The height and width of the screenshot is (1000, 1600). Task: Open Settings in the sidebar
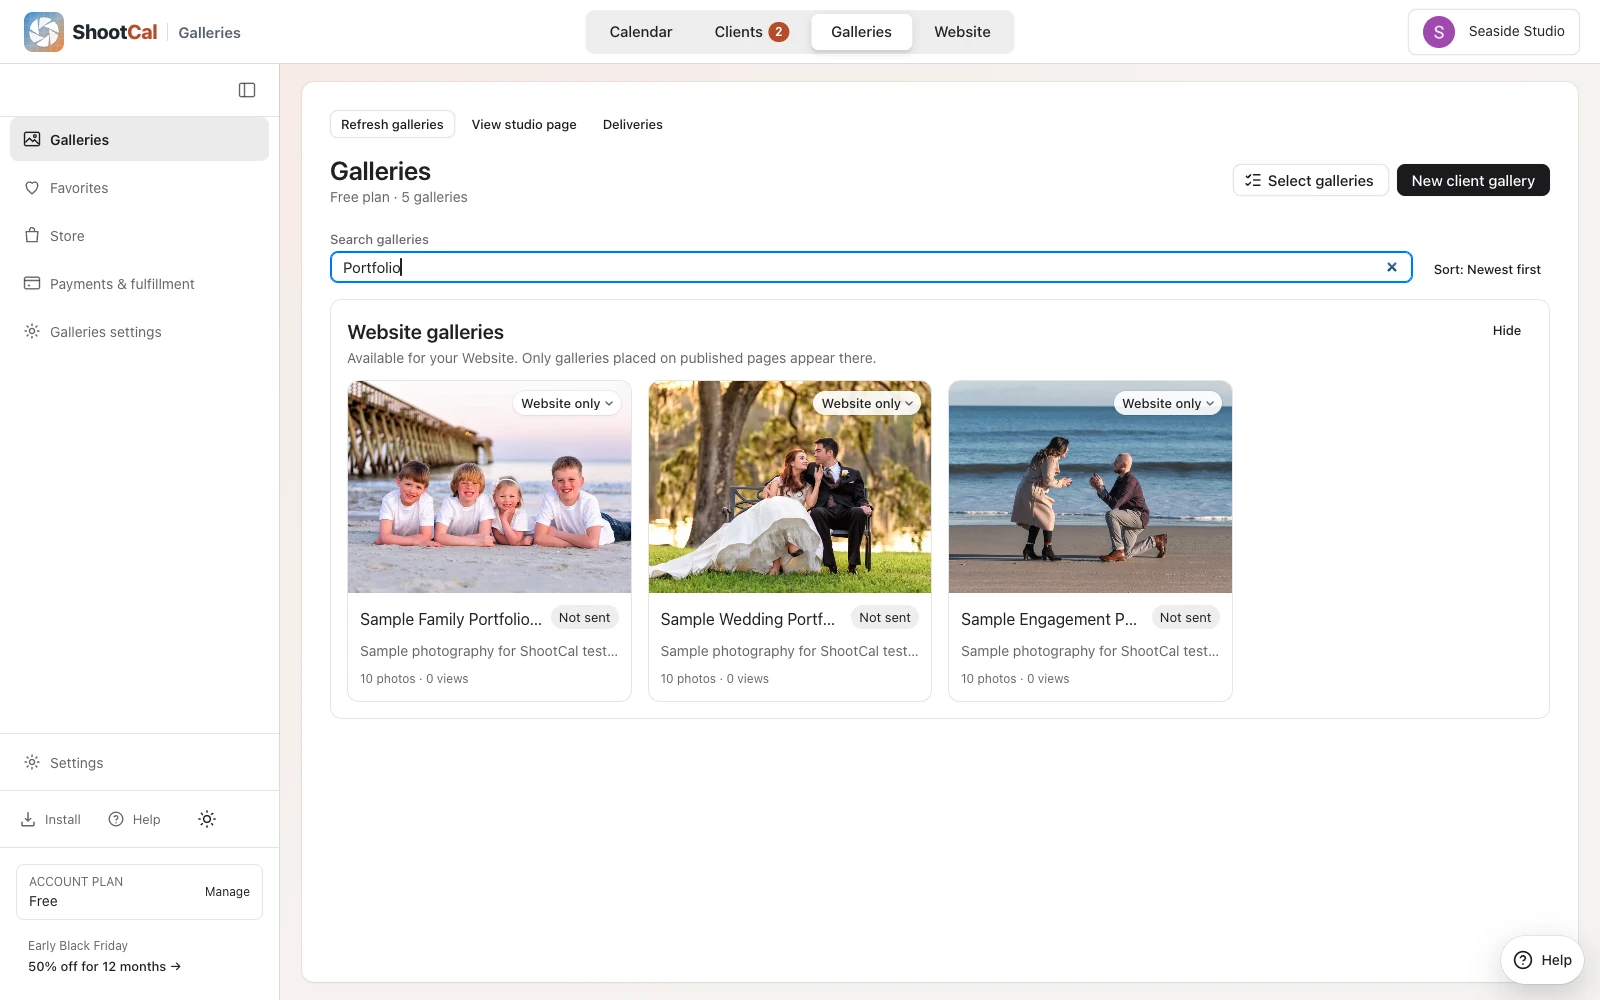click(139, 763)
